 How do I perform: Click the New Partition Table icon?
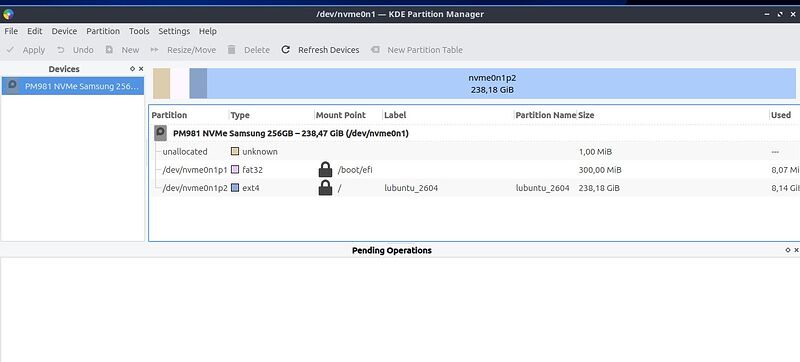375,50
